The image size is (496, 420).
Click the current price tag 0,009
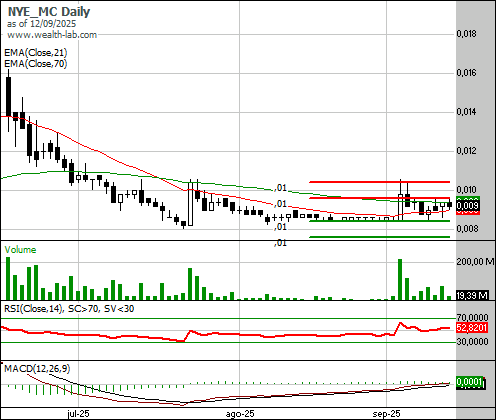(468, 206)
